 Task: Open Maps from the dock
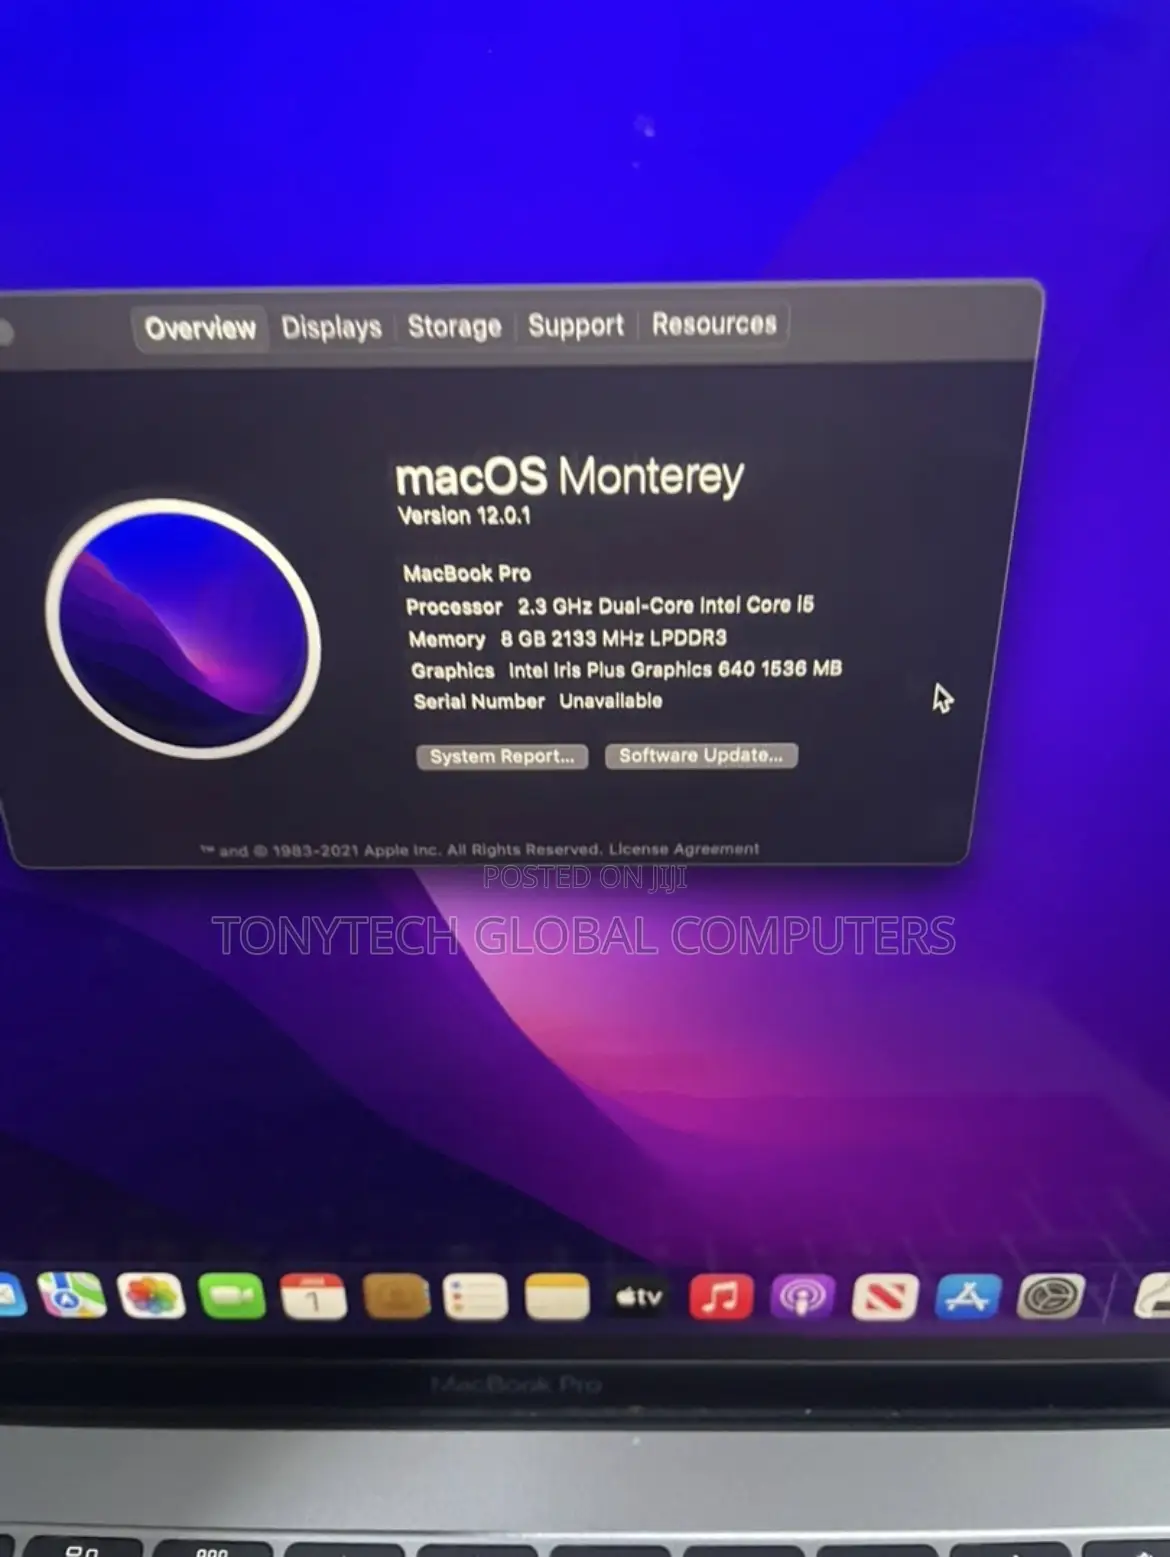click(x=72, y=1297)
